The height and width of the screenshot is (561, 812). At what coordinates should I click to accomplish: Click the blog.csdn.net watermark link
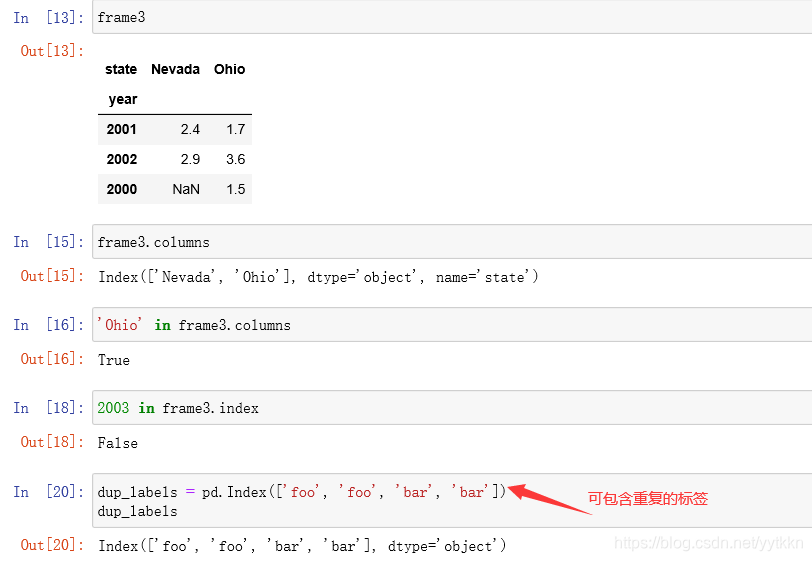pyautogui.click(x=709, y=543)
